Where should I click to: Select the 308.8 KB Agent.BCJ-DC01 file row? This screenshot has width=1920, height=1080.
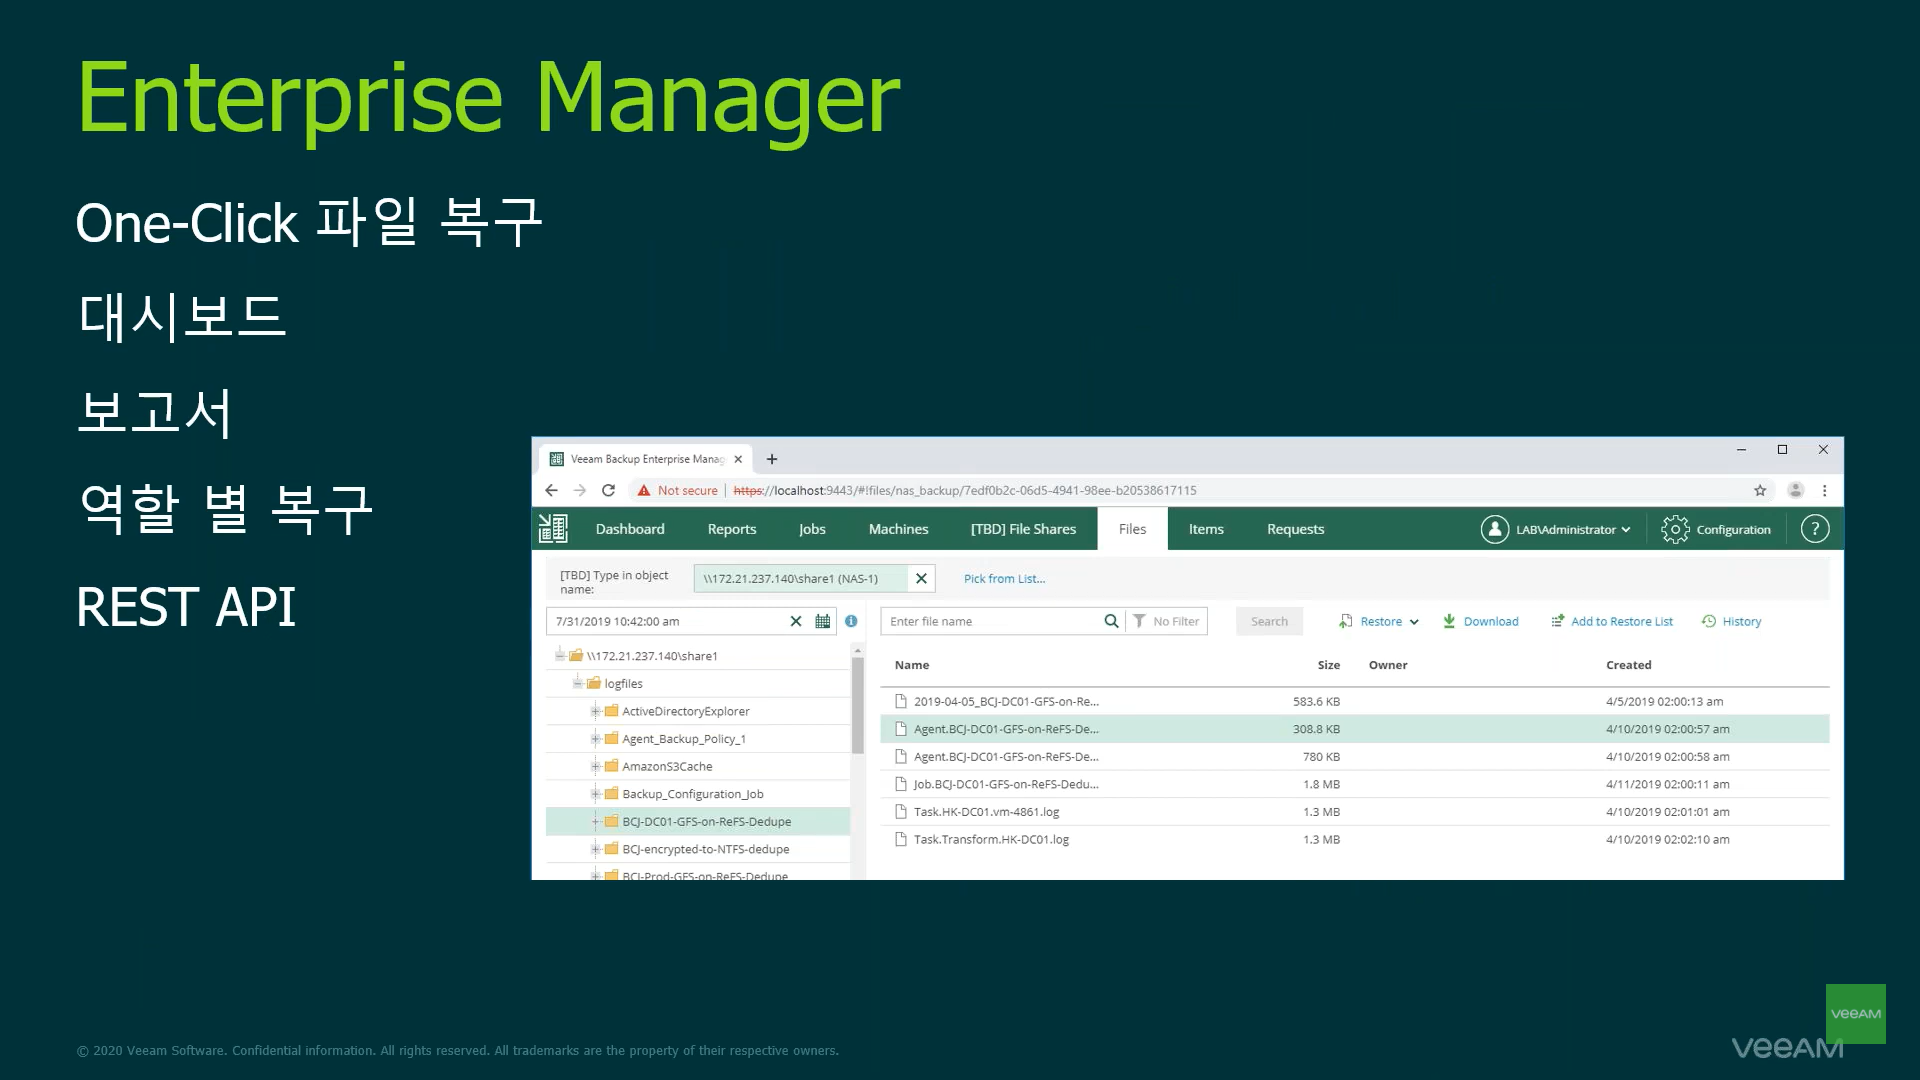(1354, 729)
